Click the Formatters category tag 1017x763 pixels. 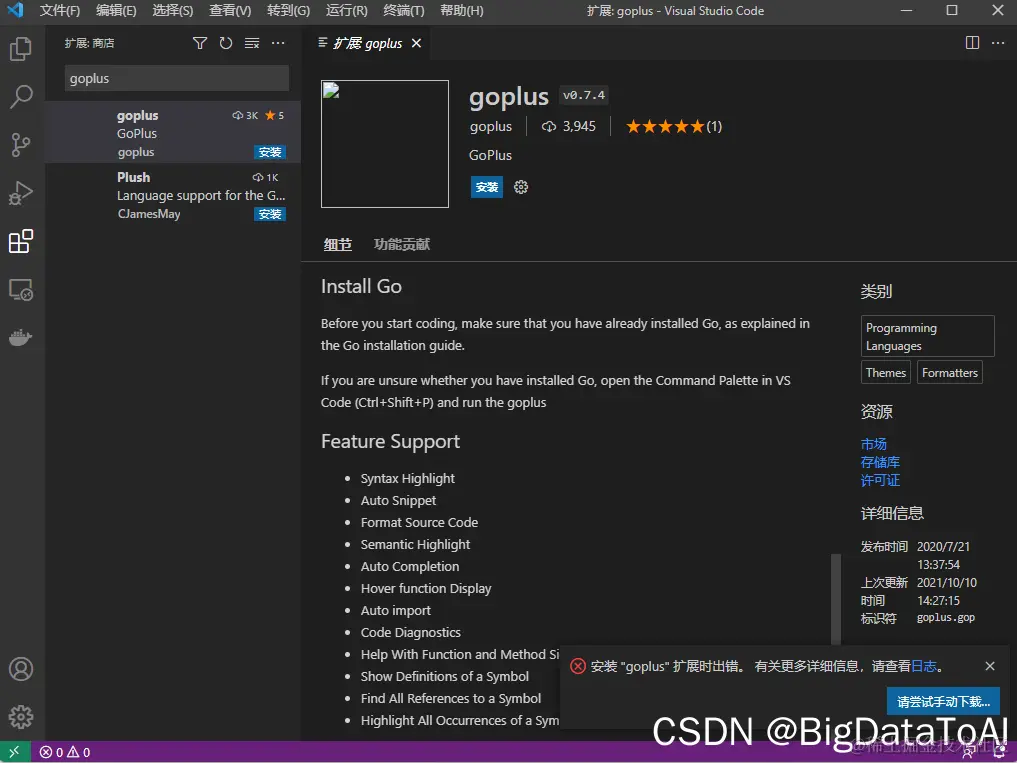point(950,372)
